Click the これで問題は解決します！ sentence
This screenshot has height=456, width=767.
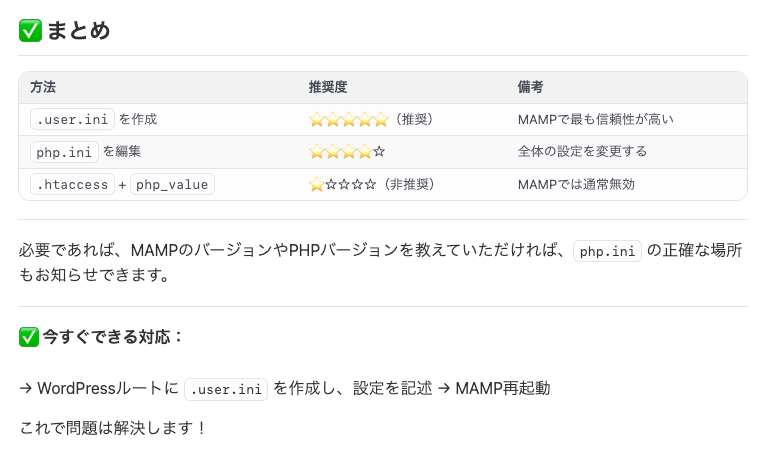(113, 429)
